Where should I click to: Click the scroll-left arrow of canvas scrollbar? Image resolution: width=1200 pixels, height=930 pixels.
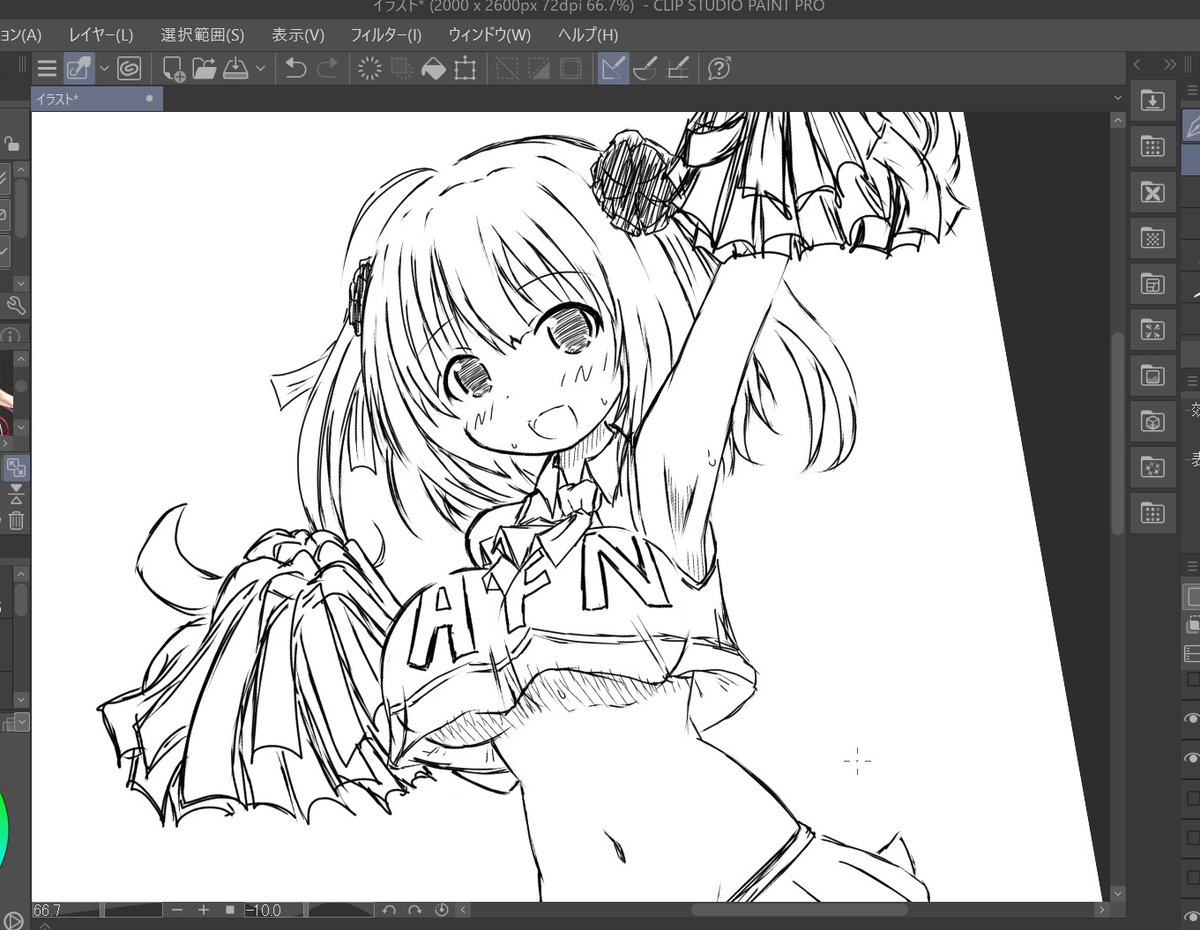tap(463, 910)
